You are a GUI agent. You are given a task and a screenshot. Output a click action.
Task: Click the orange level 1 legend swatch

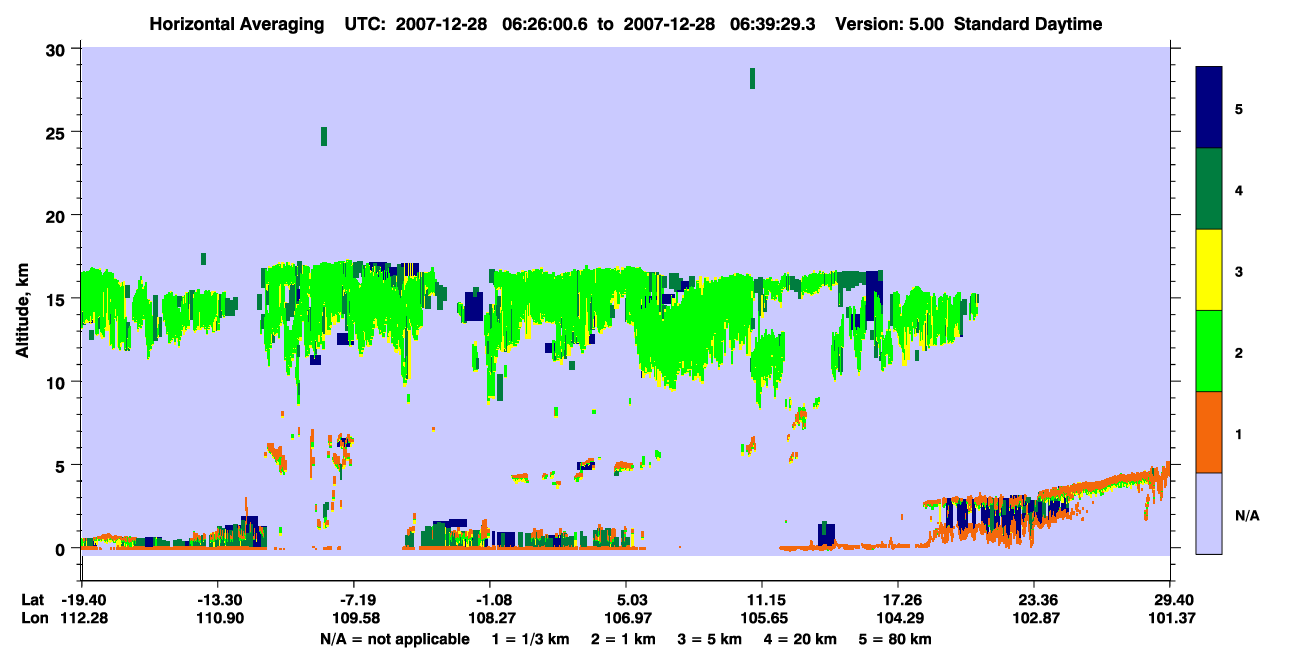[x=1209, y=432]
